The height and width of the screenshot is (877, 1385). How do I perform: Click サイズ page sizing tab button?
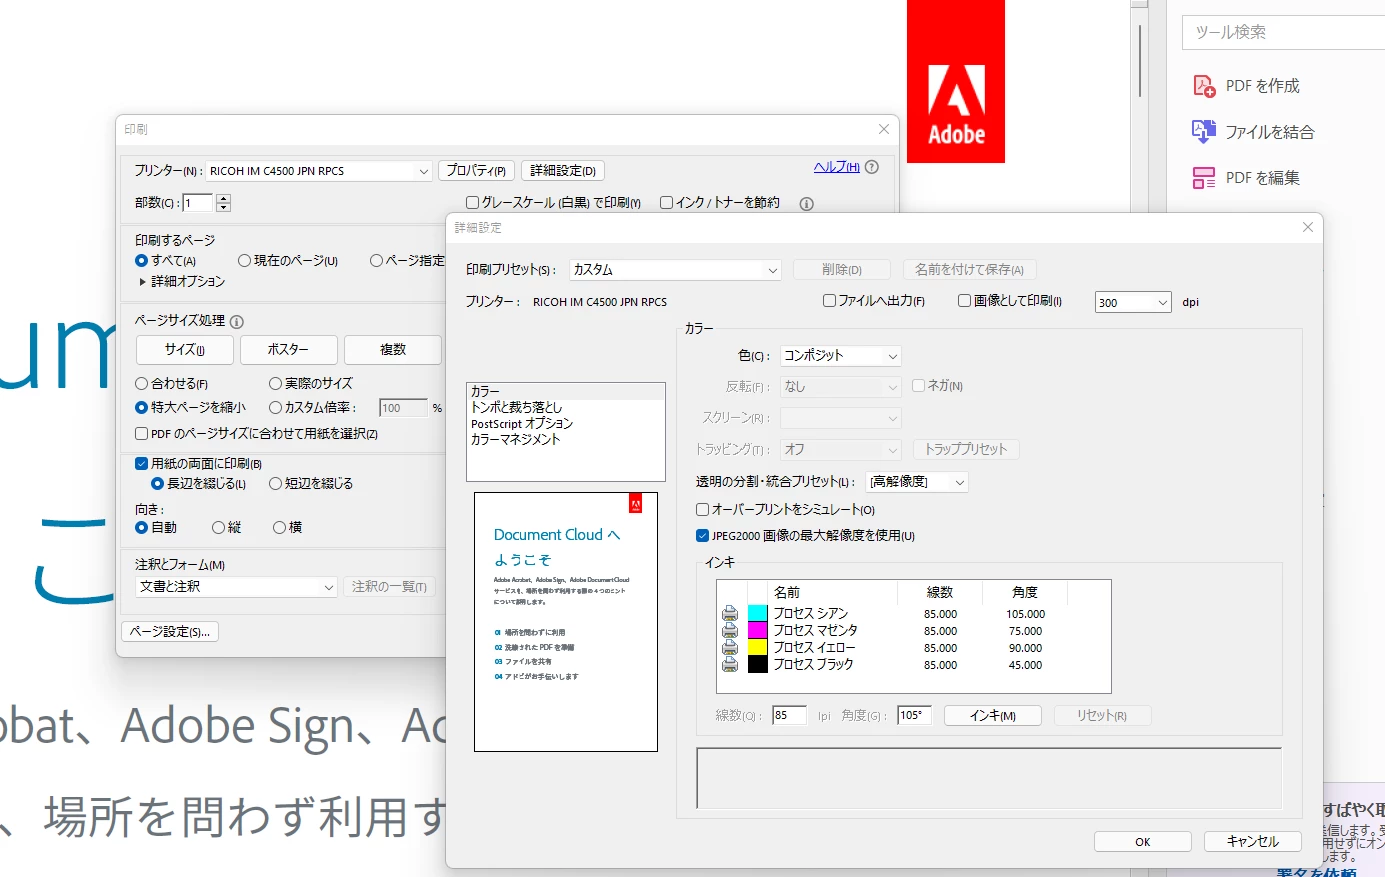click(185, 350)
